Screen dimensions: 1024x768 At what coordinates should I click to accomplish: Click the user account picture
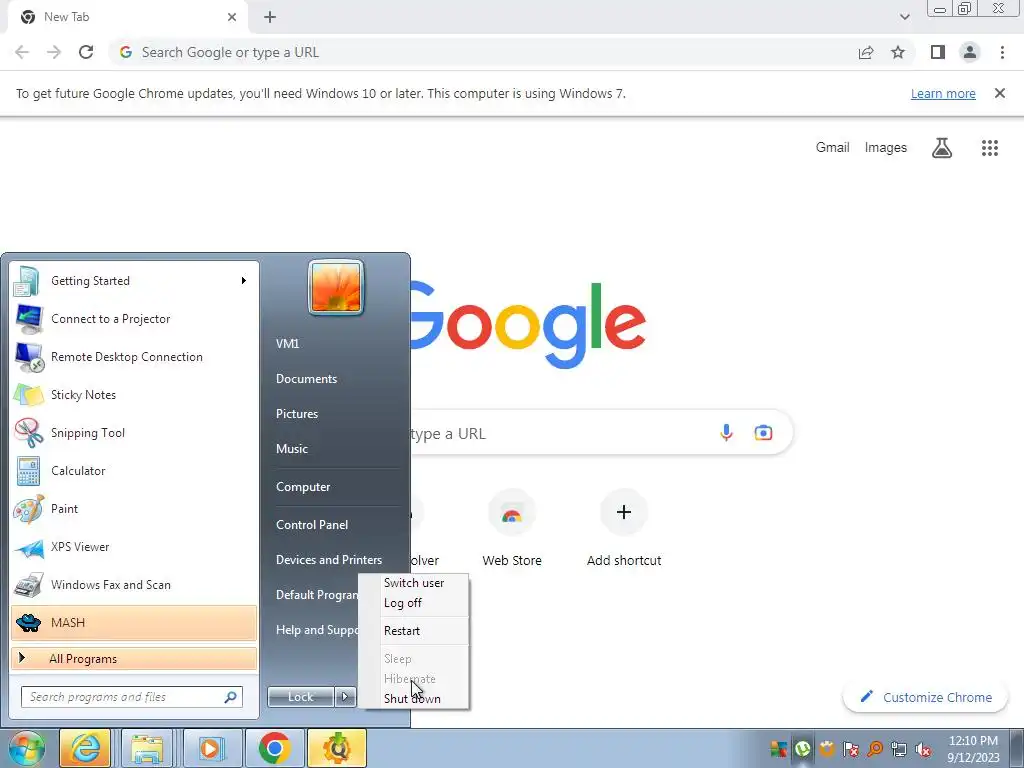pos(336,287)
